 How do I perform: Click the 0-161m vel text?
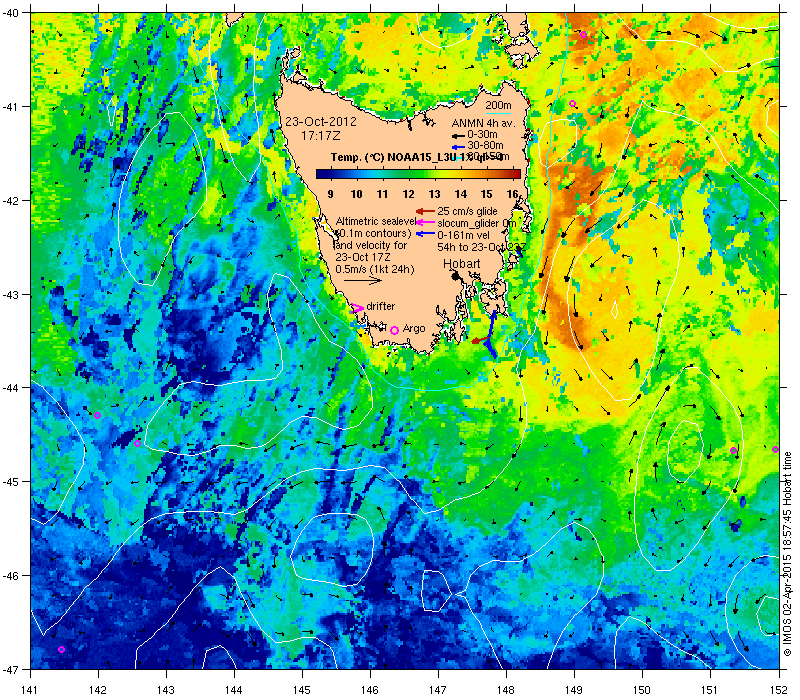click(x=463, y=235)
